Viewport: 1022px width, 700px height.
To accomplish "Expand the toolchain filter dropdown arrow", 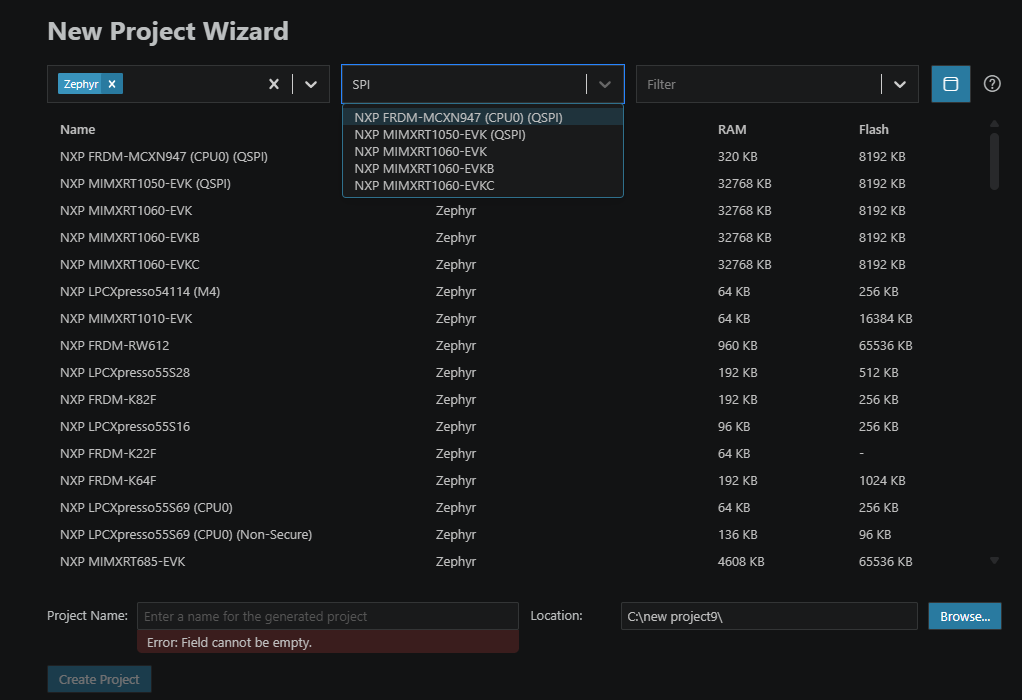I will click(311, 84).
